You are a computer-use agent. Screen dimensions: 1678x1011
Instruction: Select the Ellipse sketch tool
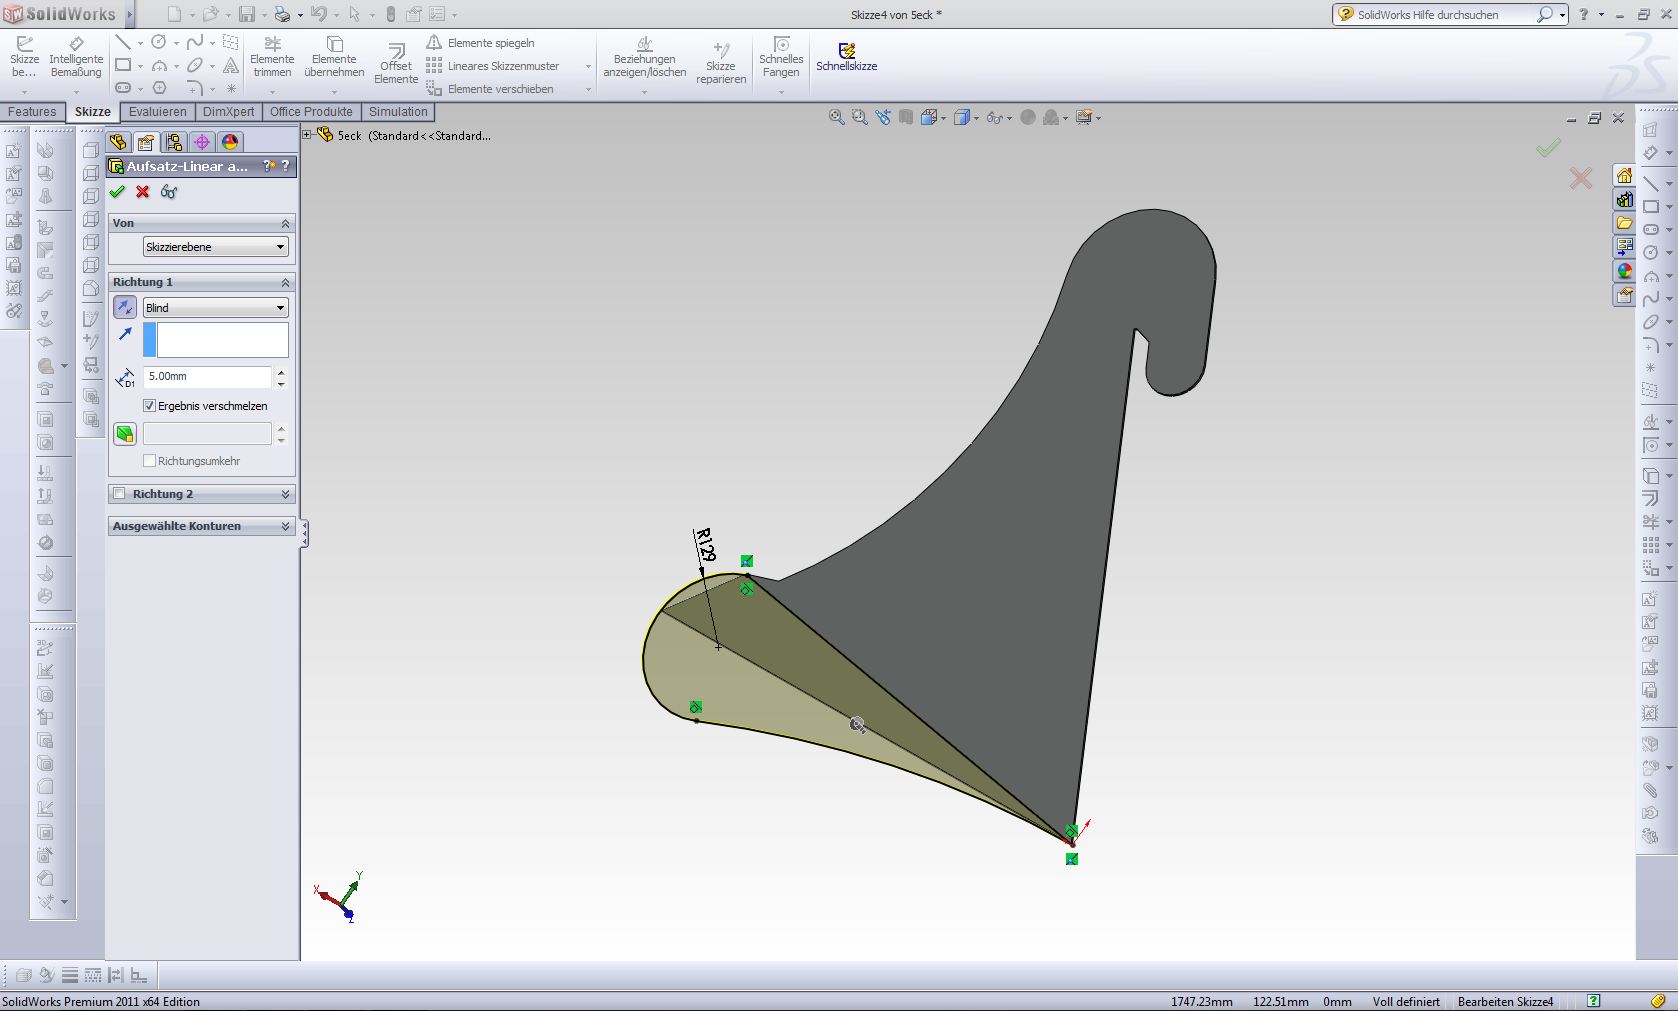point(195,65)
